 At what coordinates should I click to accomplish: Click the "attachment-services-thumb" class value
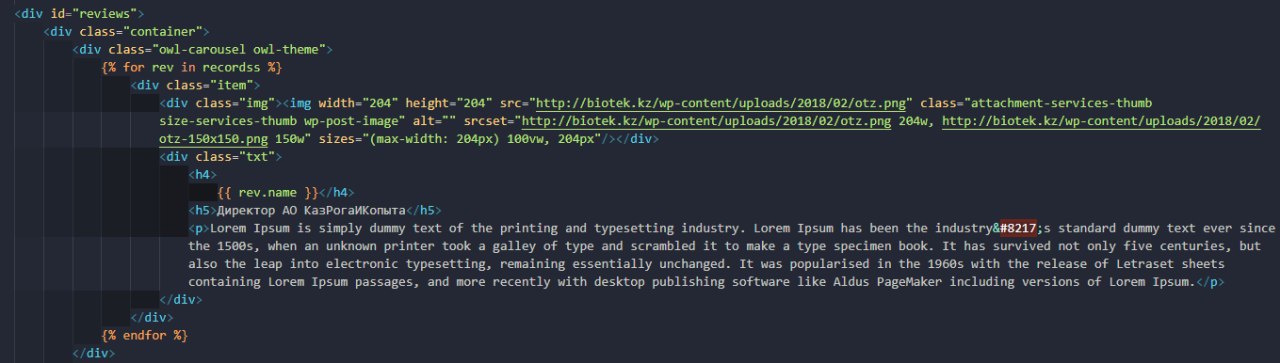(x=1062, y=103)
